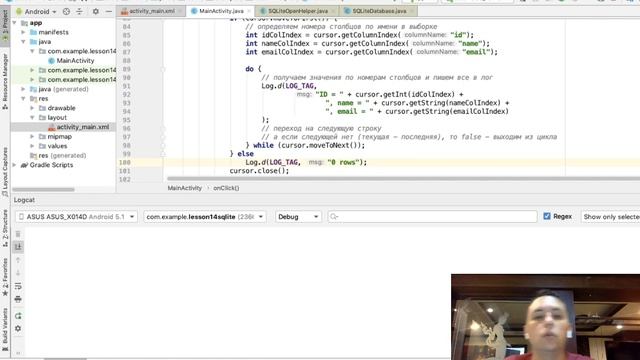
Task: Click the Gradle Scripts icon in the tree
Action: tap(24, 165)
